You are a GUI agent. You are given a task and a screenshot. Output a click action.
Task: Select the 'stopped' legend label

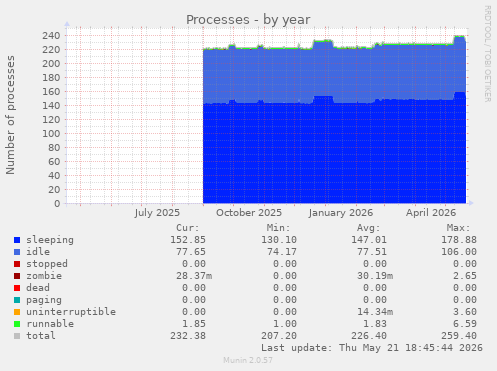[47, 264]
